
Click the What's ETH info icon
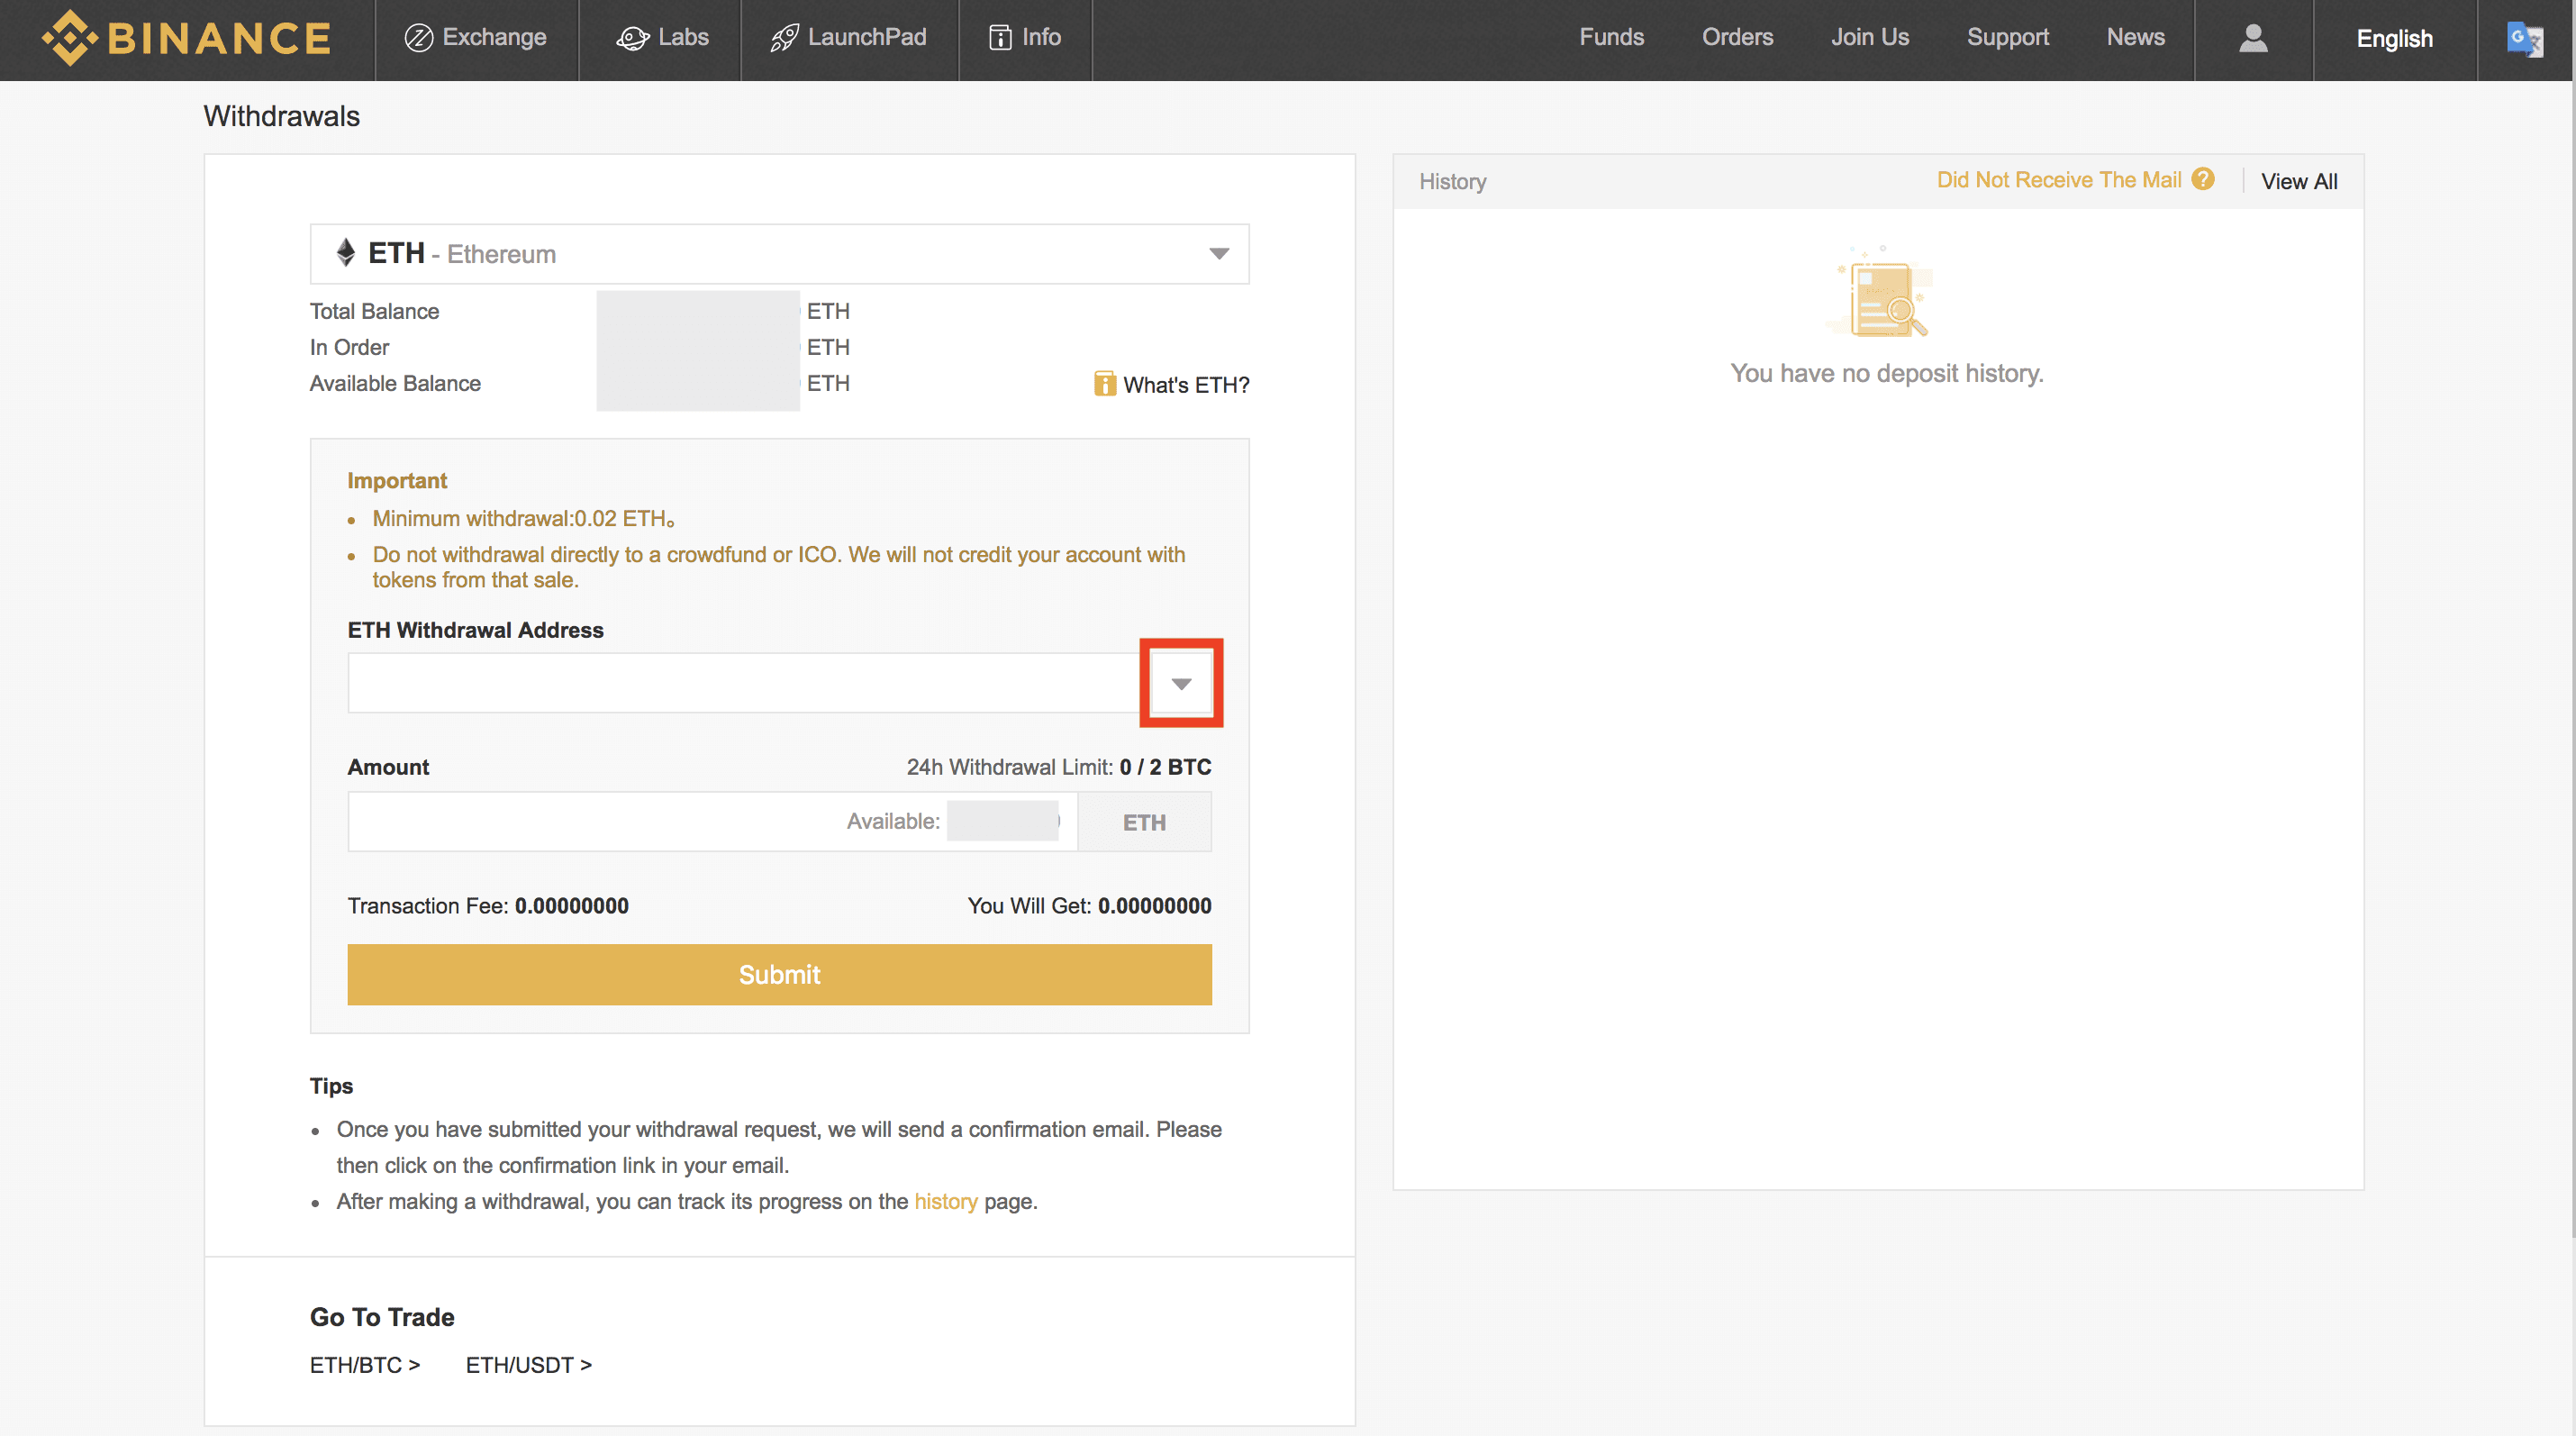click(x=1104, y=384)
